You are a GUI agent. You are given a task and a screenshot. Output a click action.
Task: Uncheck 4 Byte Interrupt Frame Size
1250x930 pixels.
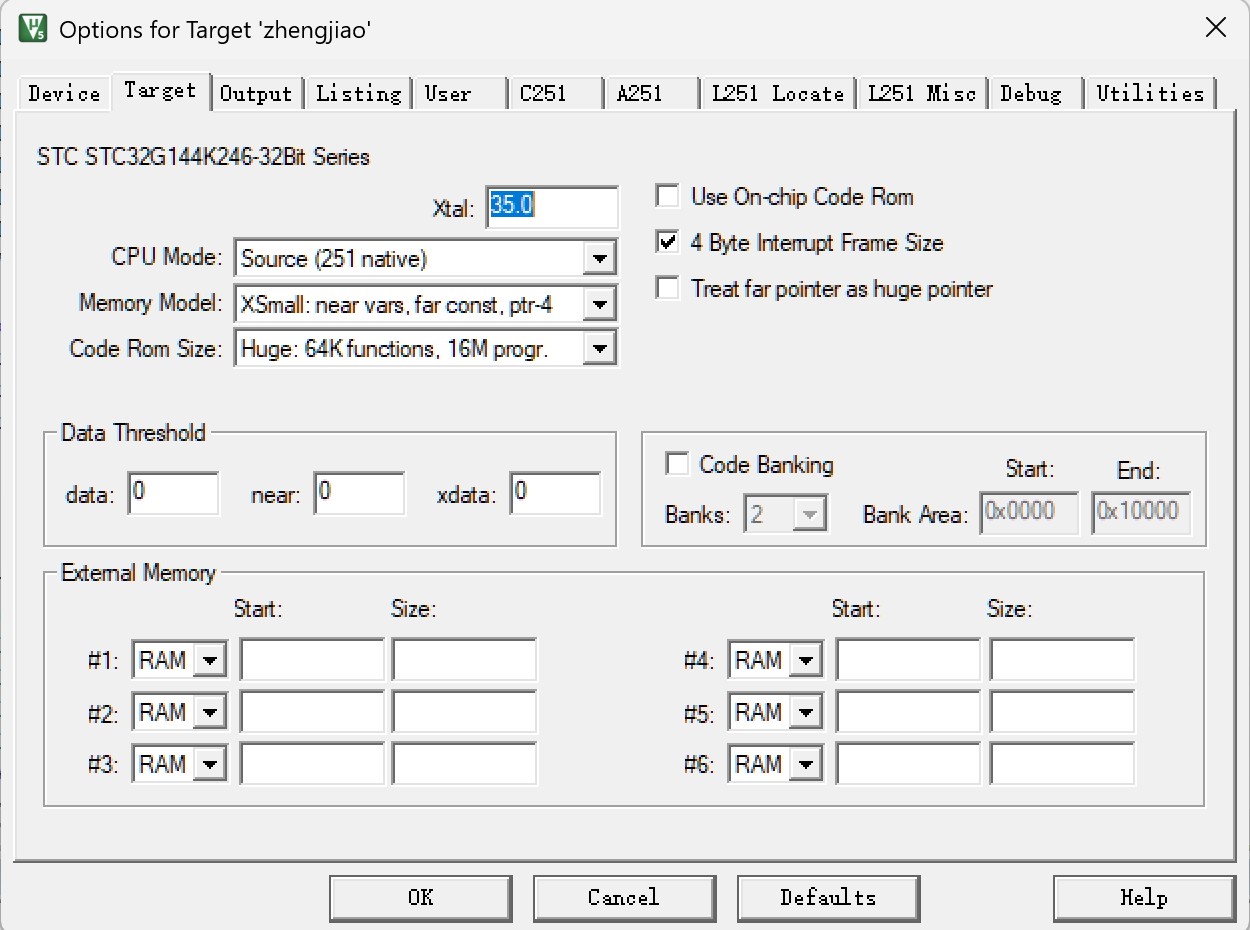(x=667, y=242)
